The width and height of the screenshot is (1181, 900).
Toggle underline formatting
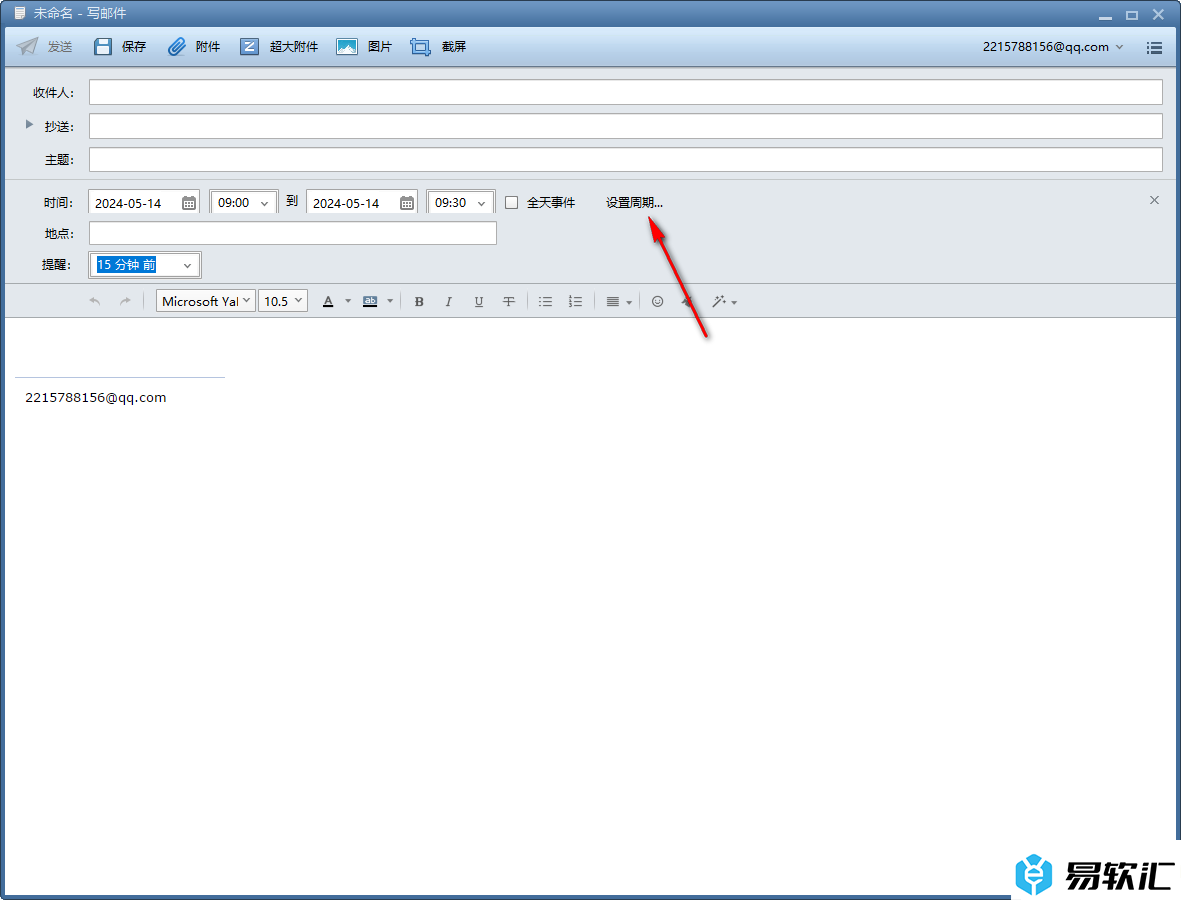click(478, 301)
